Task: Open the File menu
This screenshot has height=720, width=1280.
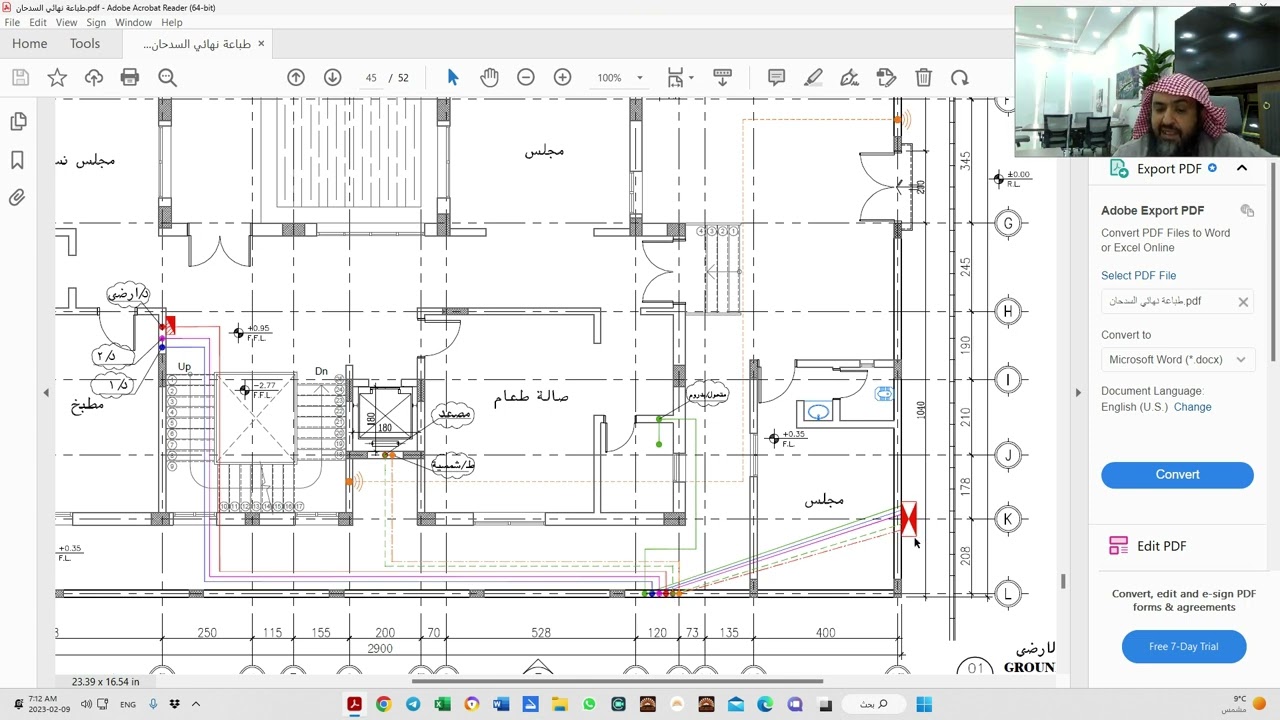Action: click(x=12, y=22)
